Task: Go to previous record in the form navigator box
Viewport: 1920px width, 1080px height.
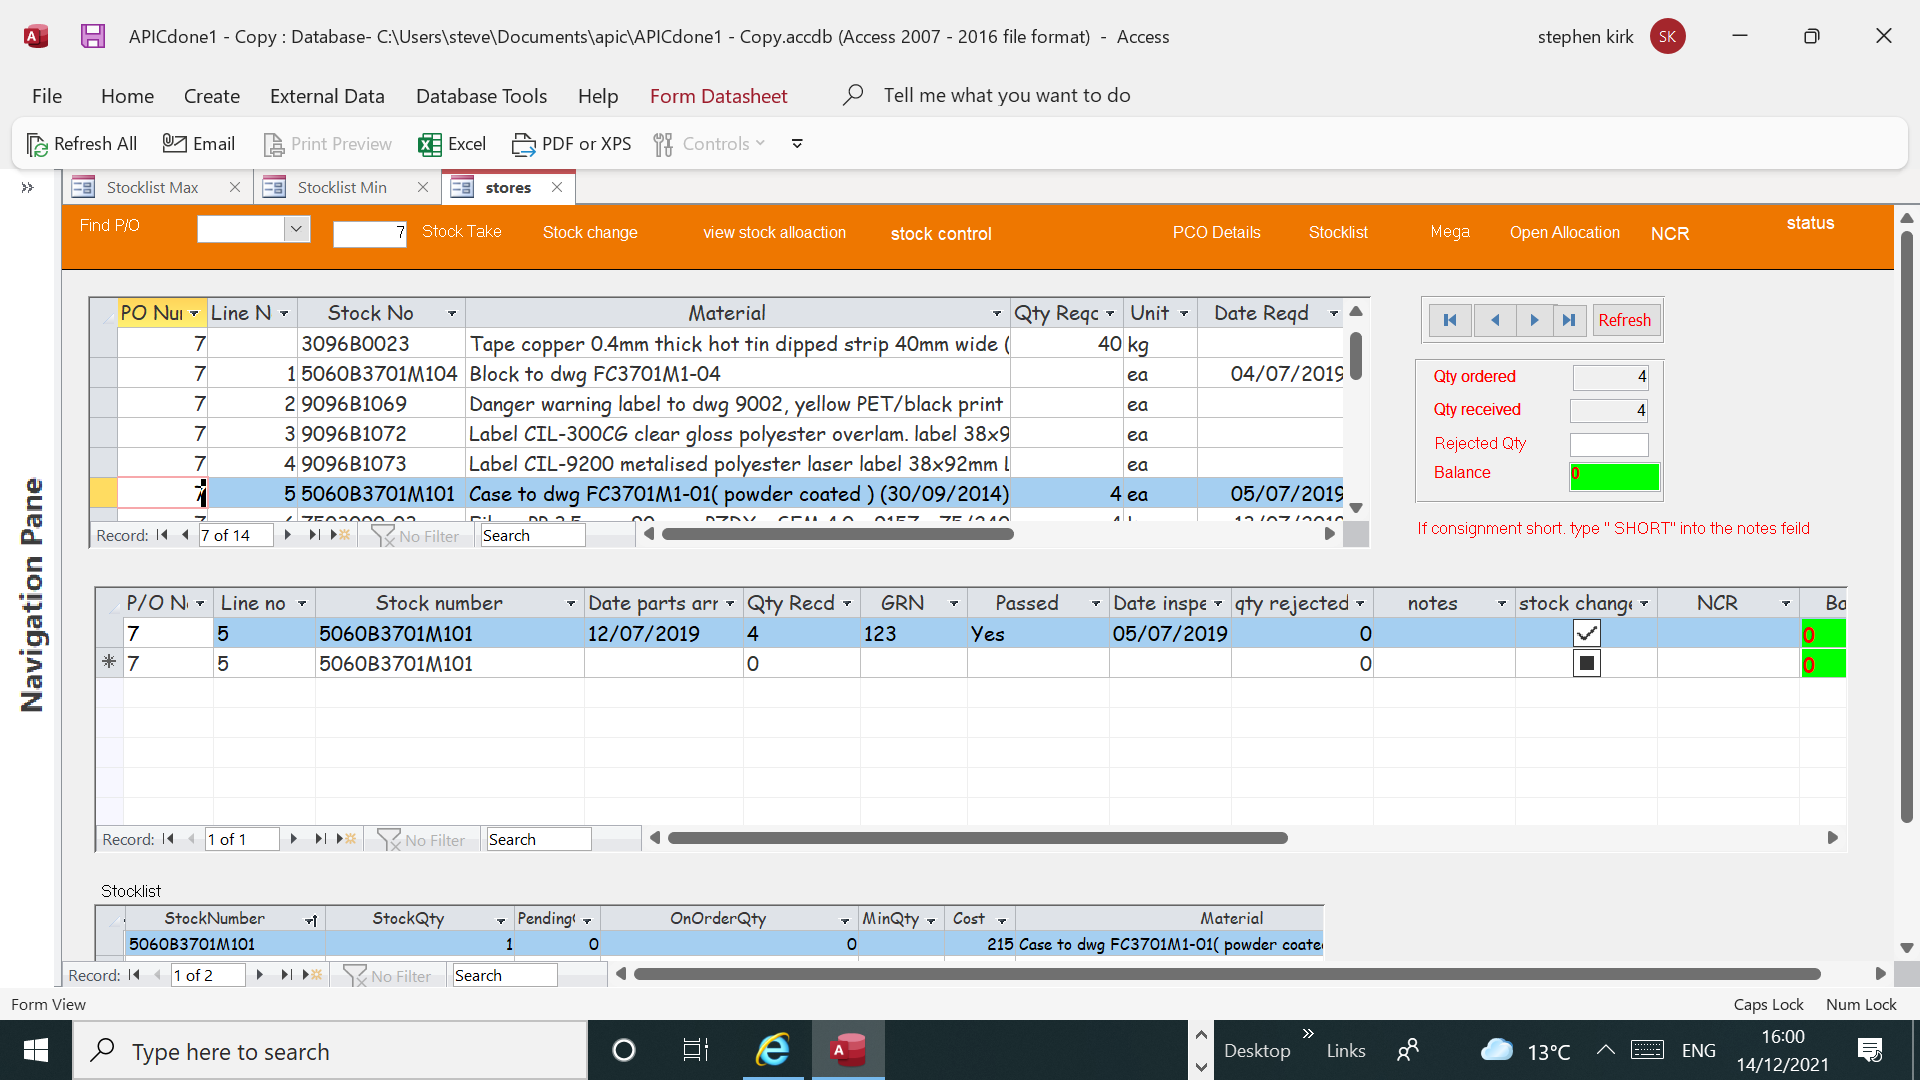Action: pyautogui.click(x=1495, y=320)
